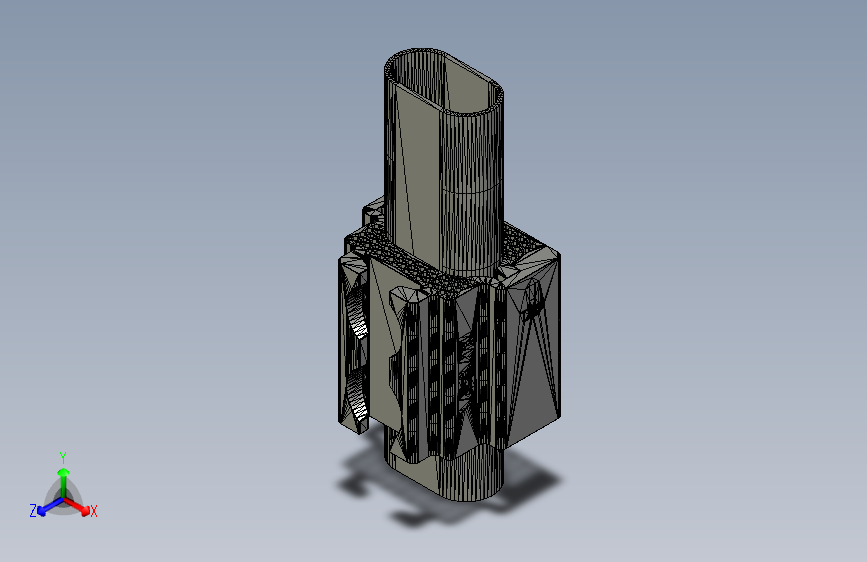Click the red X axis arrow on triad
Screen dimensions: 867x562
(77, 506)
